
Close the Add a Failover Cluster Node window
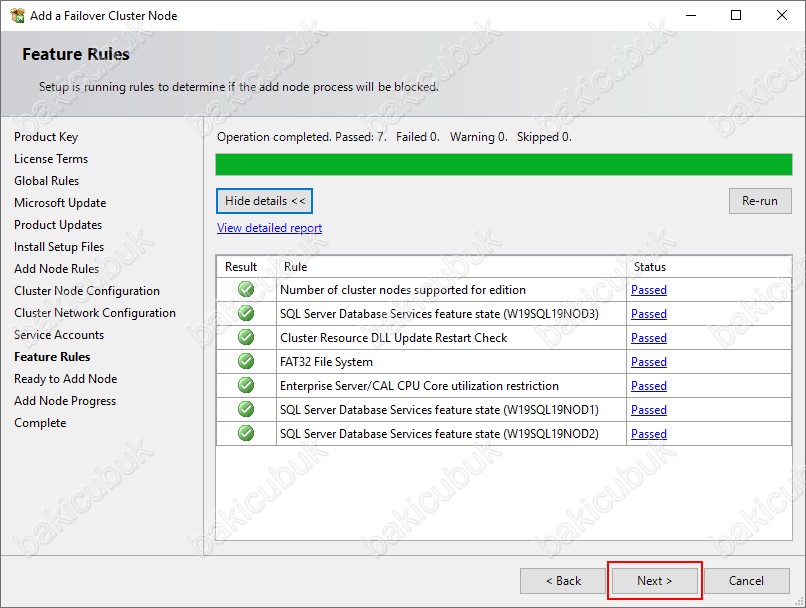[782, 15]
